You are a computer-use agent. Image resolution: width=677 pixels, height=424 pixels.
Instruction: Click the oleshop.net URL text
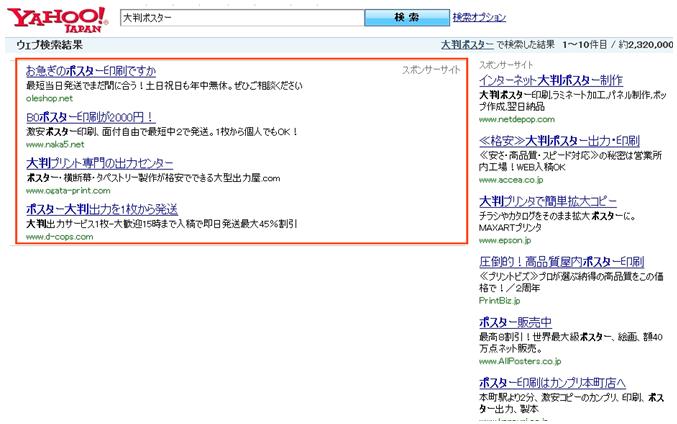pos(49,98)
